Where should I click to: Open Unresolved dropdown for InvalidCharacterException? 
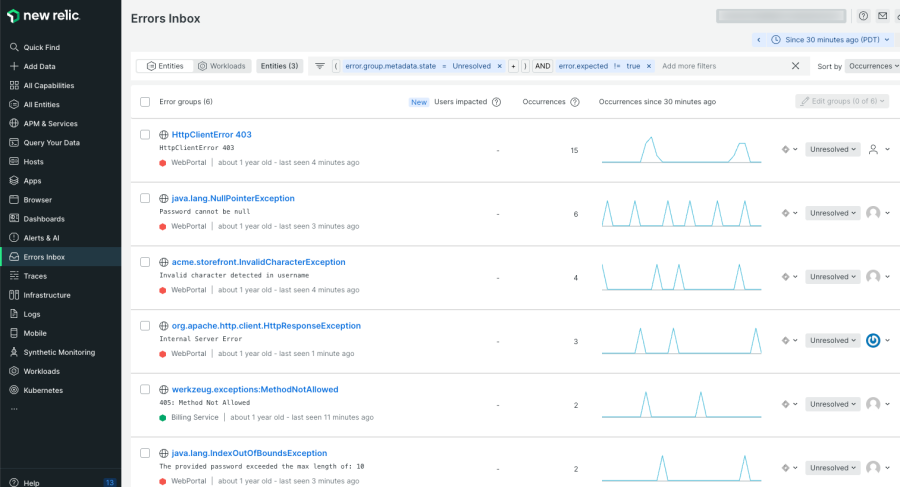[832, 277]
